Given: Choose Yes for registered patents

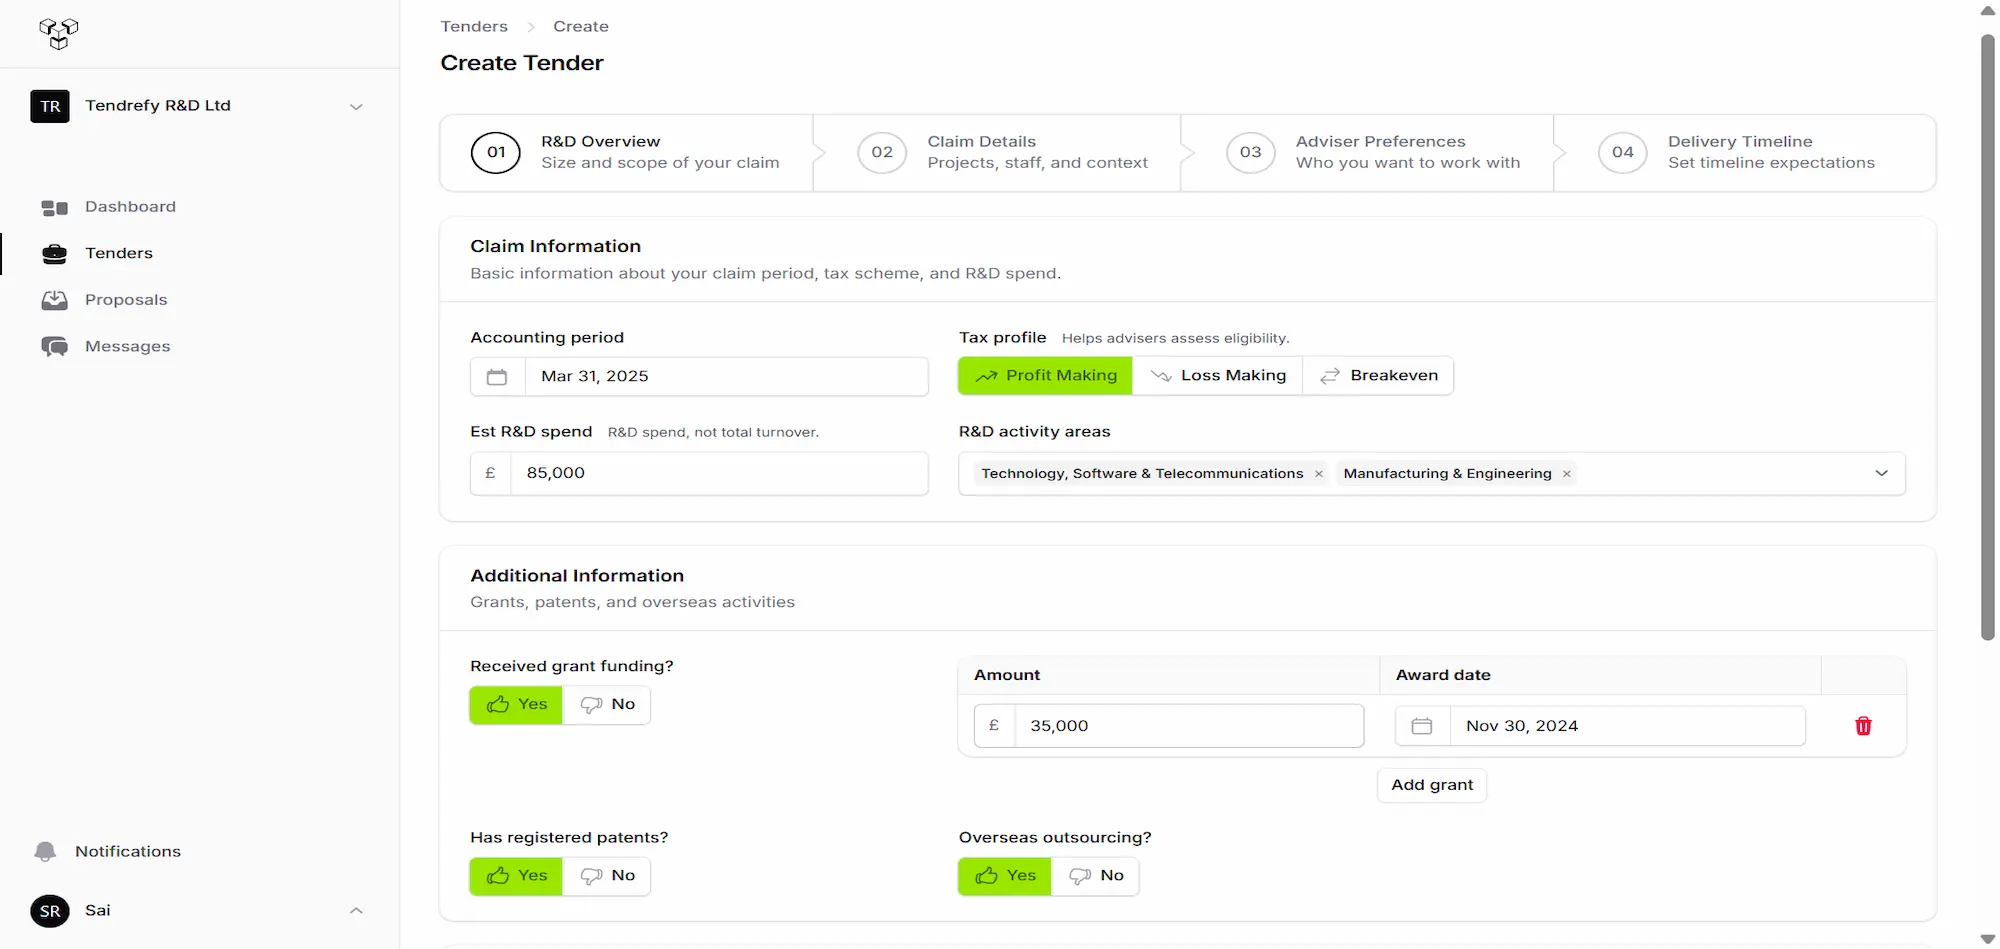Looking at the screenshot, I should pyautogui.click(x=516, y=876).
